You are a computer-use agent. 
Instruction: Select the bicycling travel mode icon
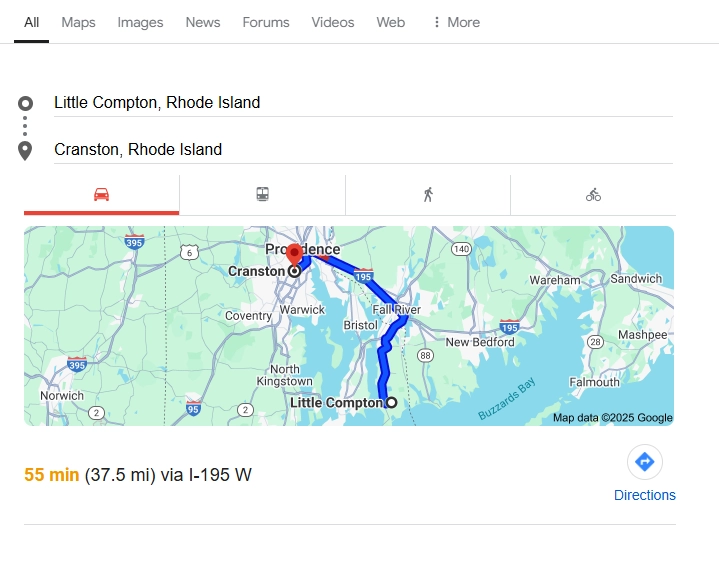593,194
